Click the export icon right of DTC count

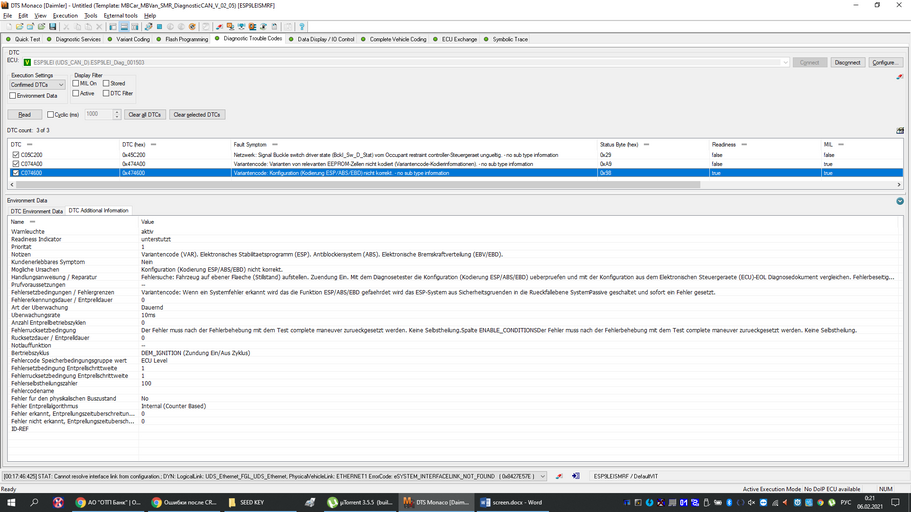[899, 131]
